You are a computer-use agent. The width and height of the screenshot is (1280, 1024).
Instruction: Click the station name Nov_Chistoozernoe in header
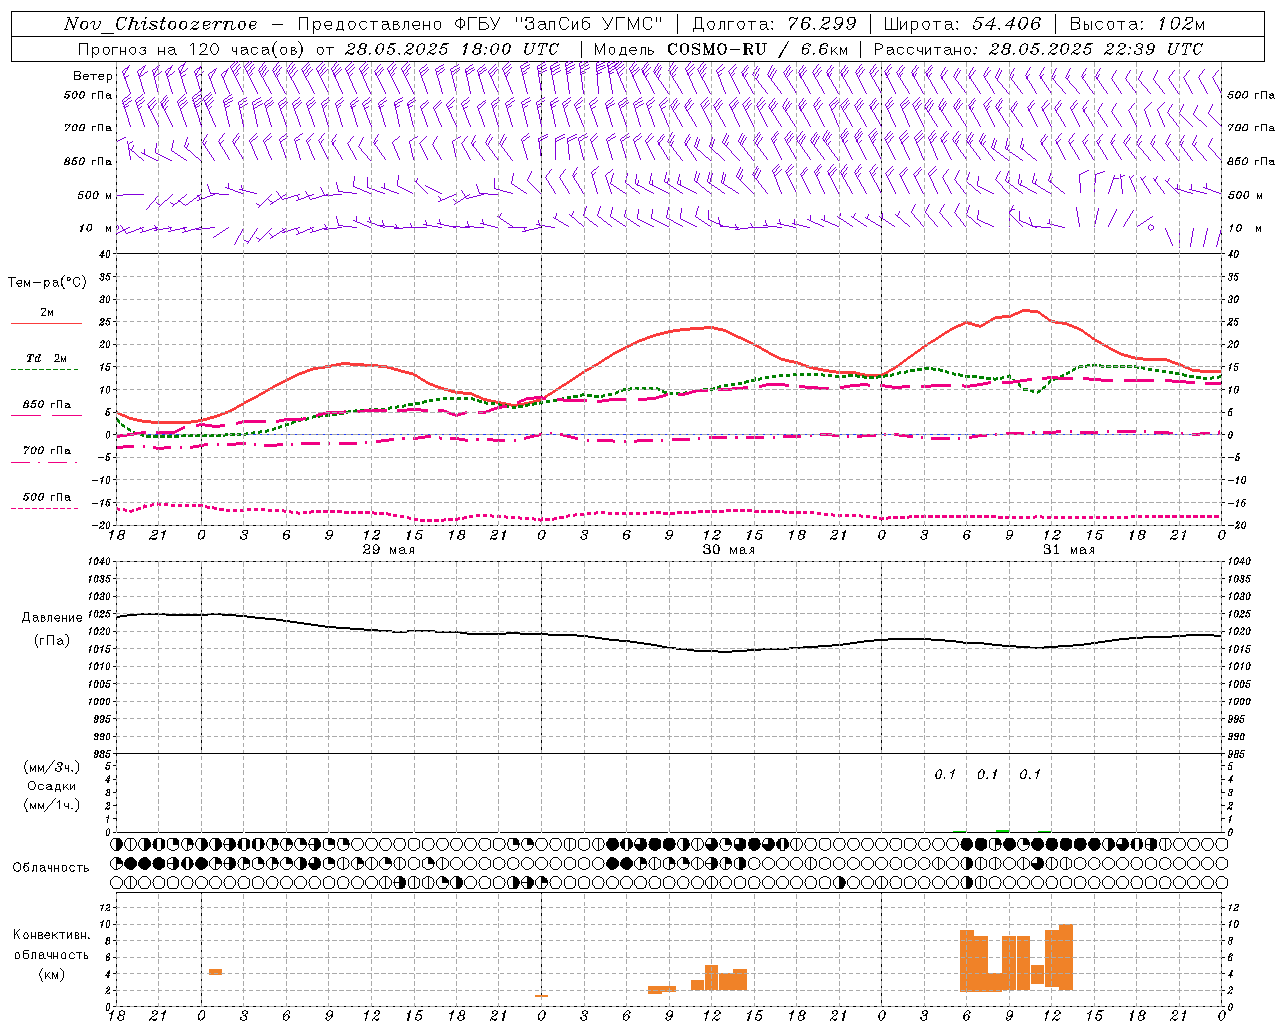point(160,24)
